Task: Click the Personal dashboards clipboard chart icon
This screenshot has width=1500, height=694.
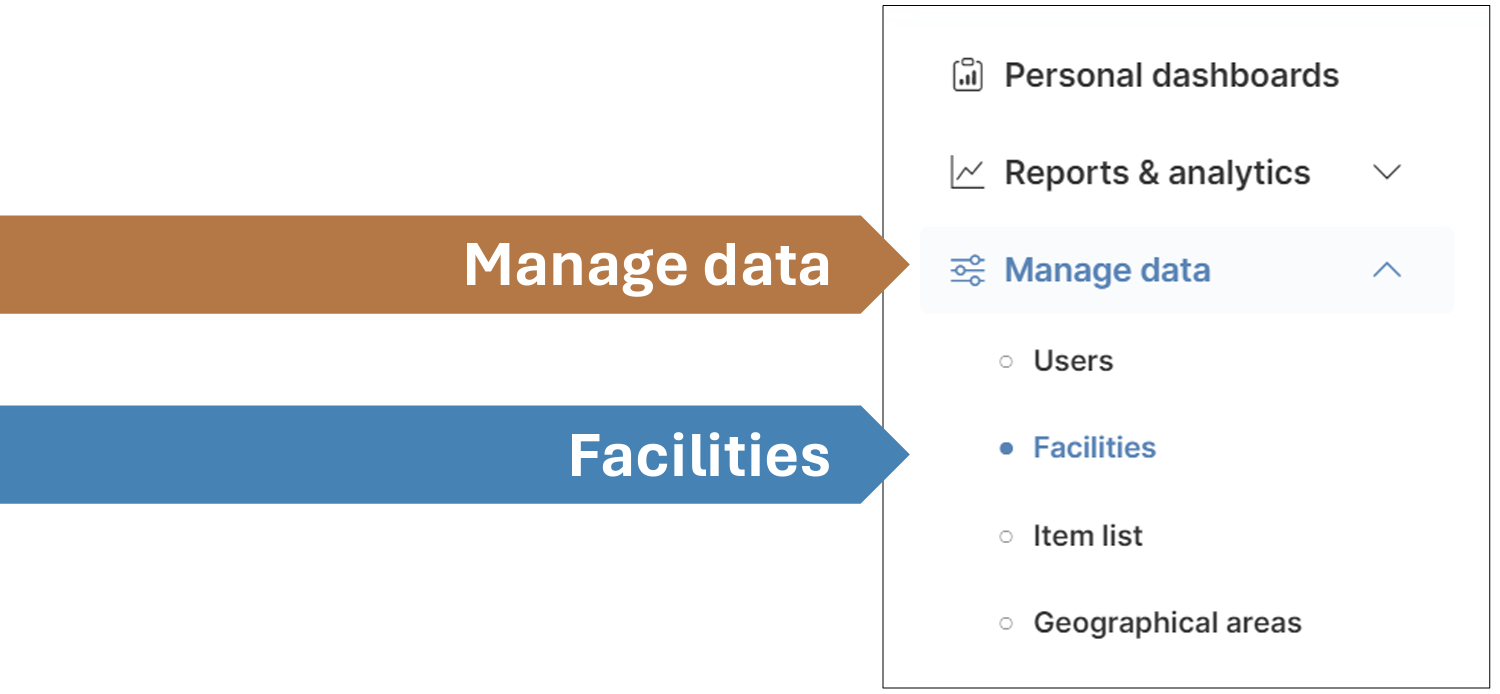Action: (x=967, y=75)
